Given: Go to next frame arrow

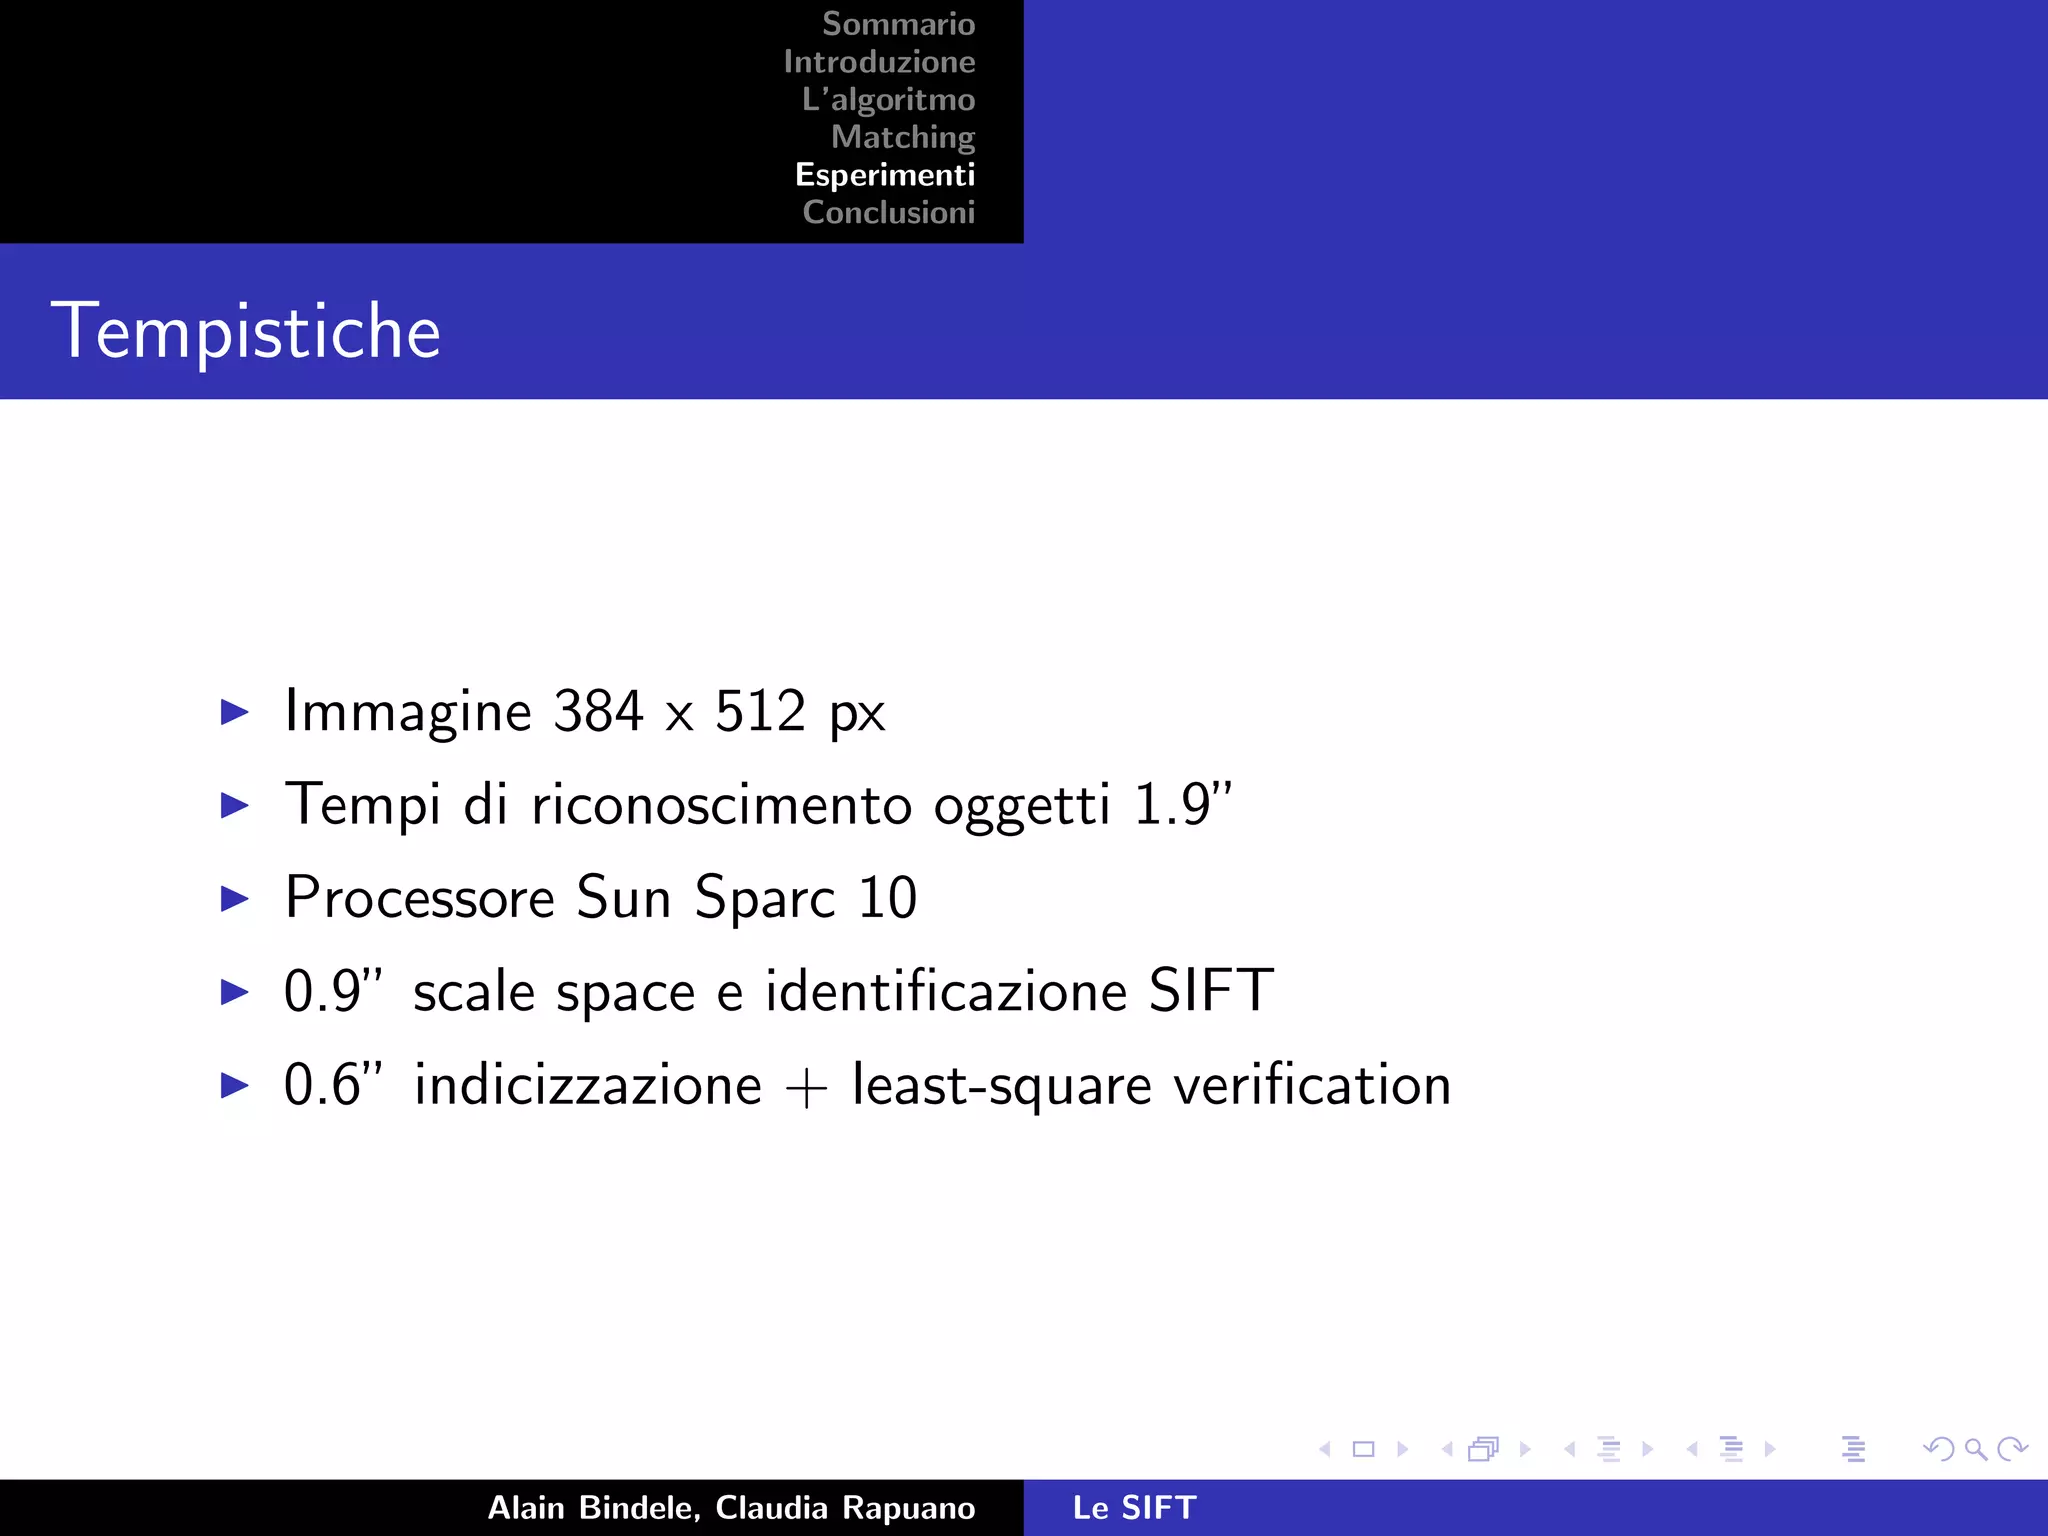Looking at the screenshot, I should pyautogui.click(x=1525, y=1449).
